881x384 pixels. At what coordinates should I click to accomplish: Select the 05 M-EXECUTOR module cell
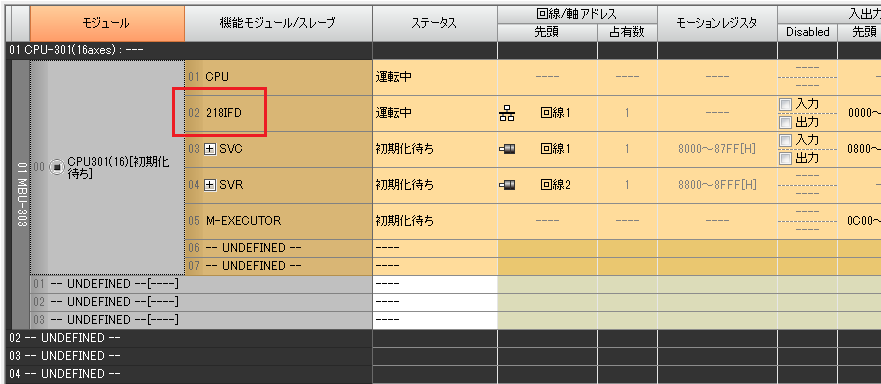pyautogui.click(x=278, y=221)
